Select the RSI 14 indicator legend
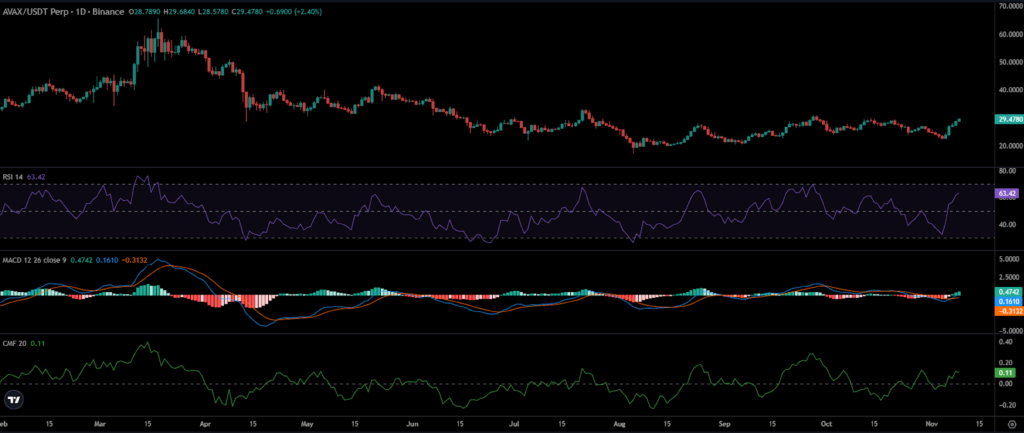The height and width of the screenshot is (433, 1024). point(14,176)
